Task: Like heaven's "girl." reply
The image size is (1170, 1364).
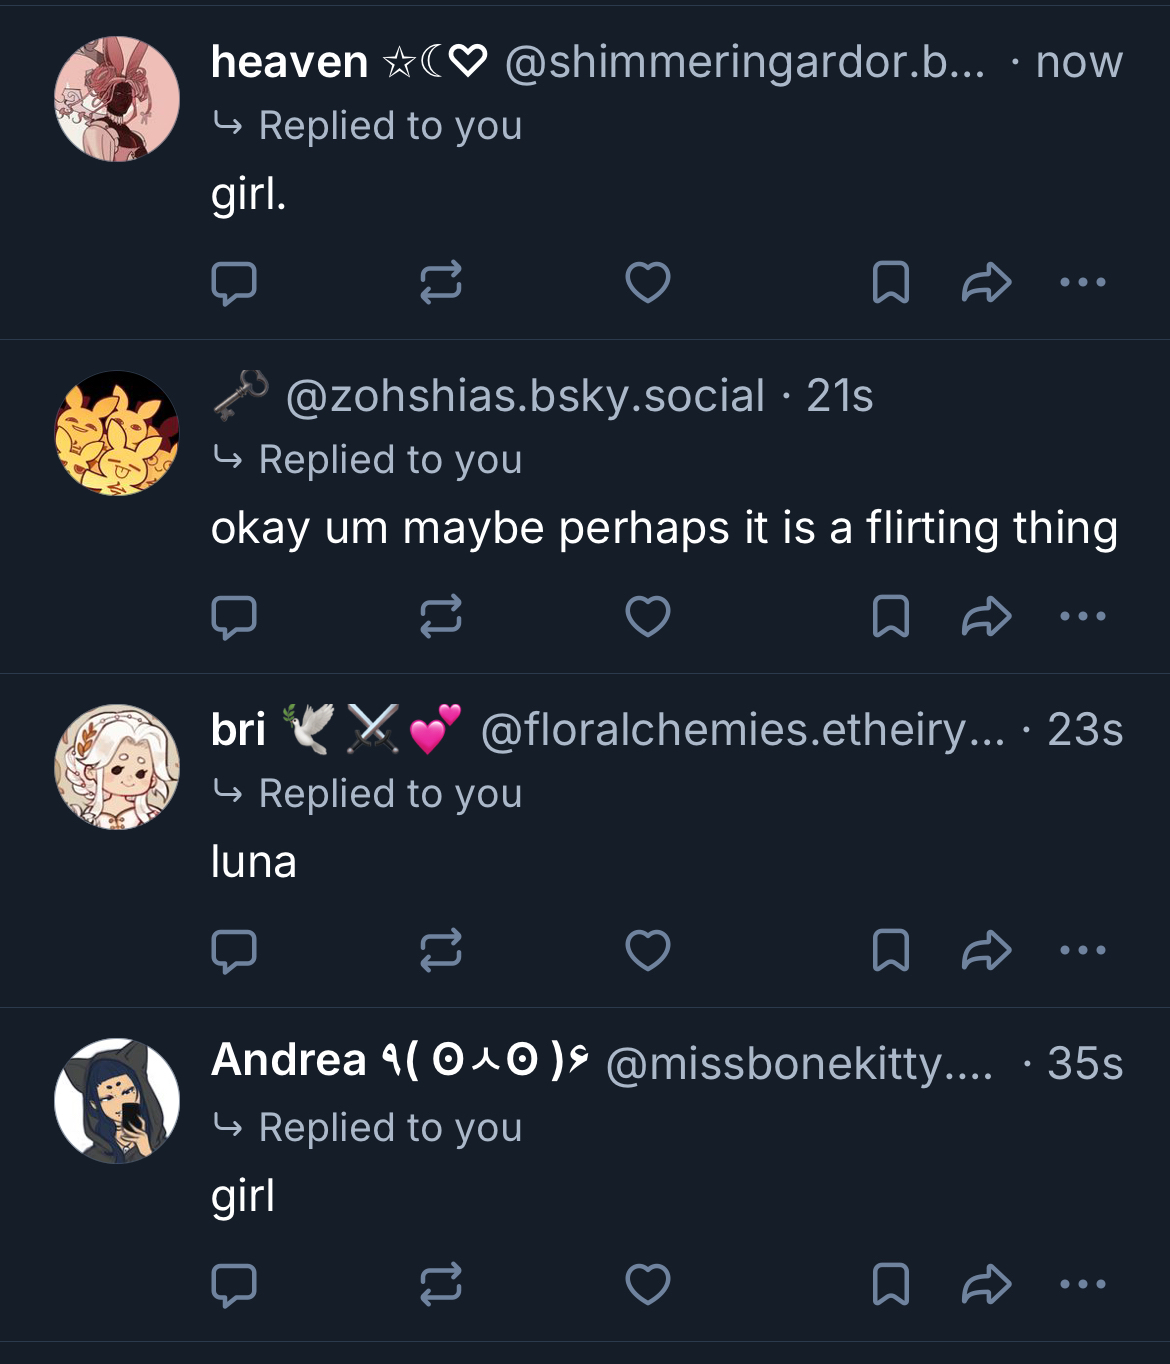Action: [x=647, y=283]
